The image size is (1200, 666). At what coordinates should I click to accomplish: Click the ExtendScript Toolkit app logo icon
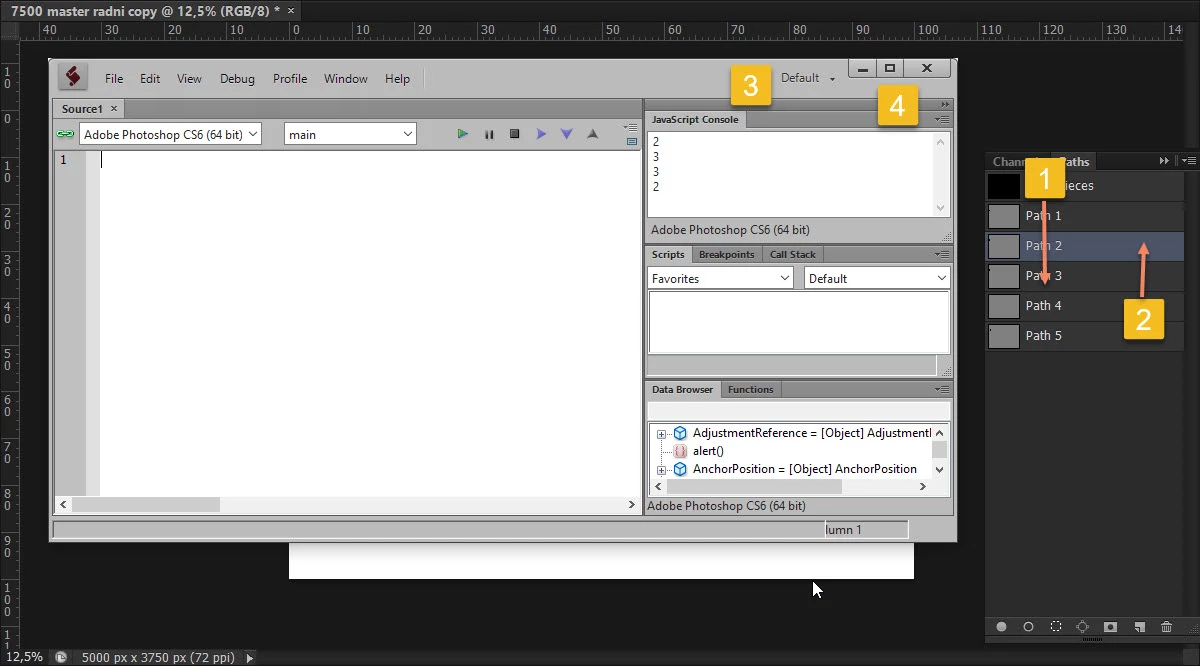pos(72,77)
